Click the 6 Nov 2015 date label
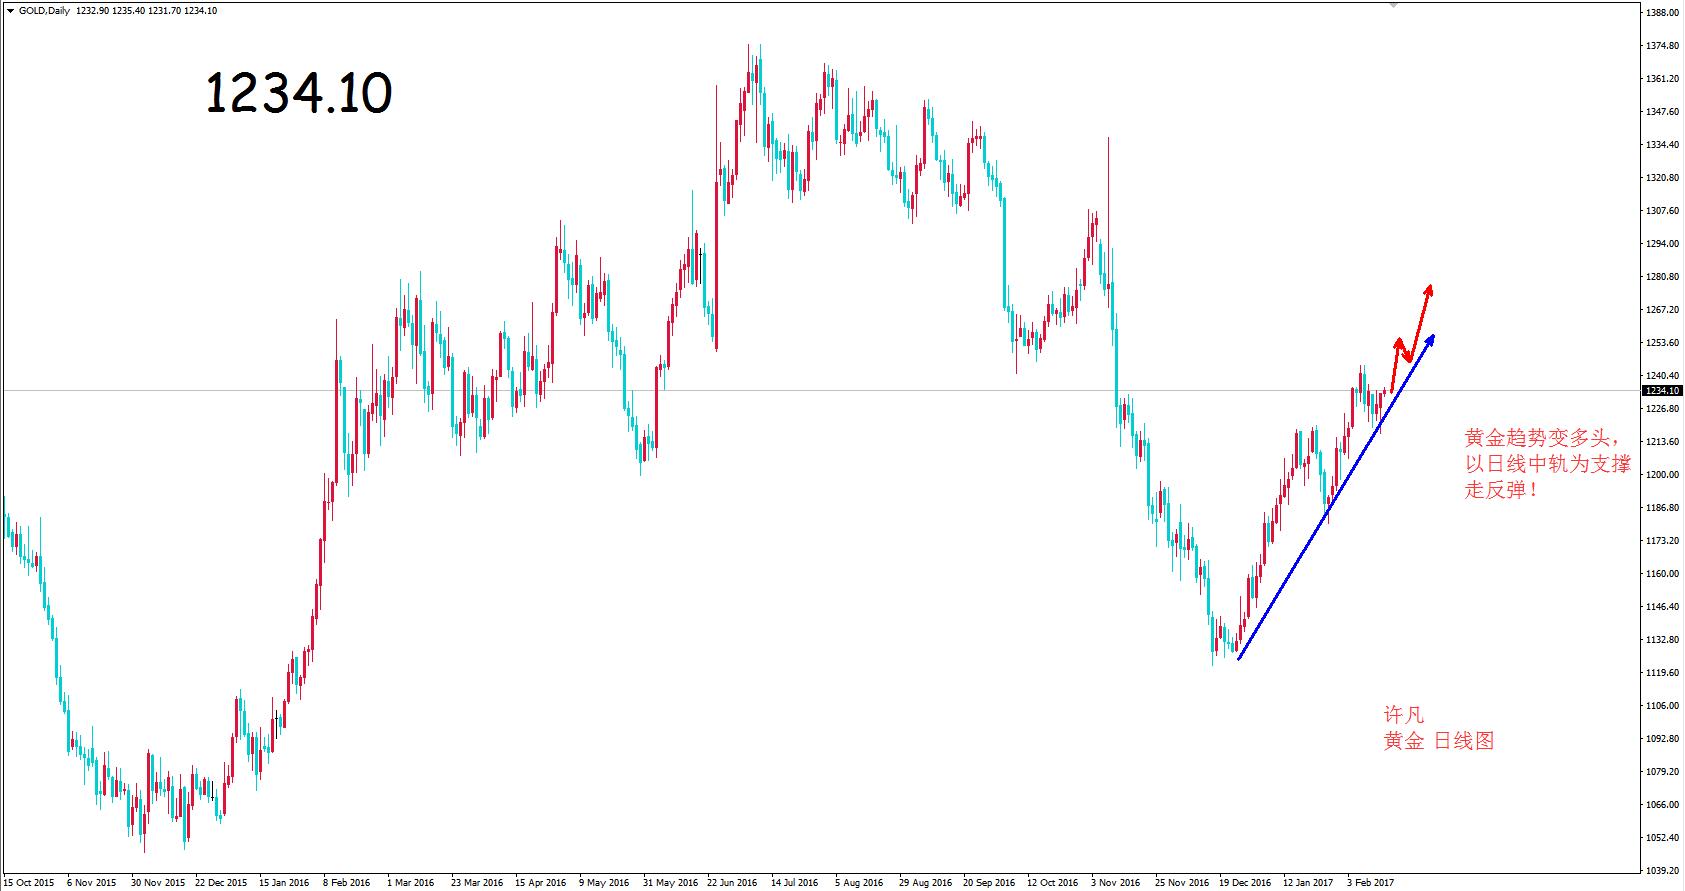 pos(91,883)
